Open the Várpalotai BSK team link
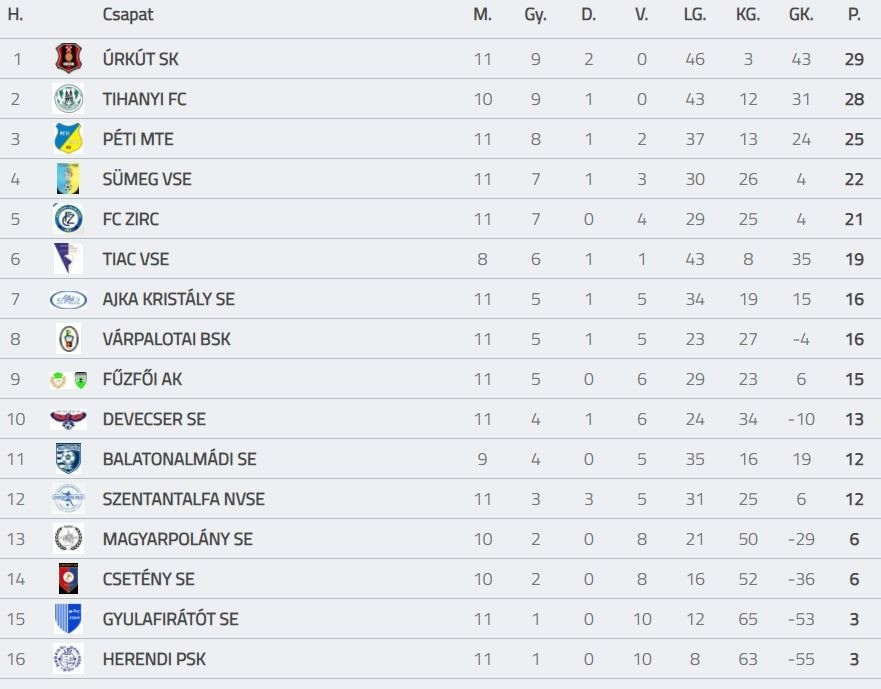 point(166,339)
